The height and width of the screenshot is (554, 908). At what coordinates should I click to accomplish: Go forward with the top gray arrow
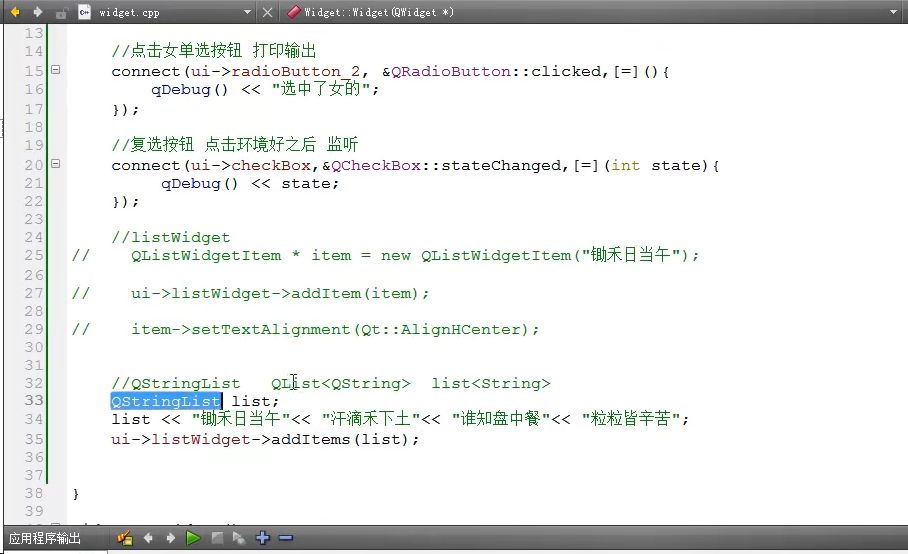tap(37, 12)
